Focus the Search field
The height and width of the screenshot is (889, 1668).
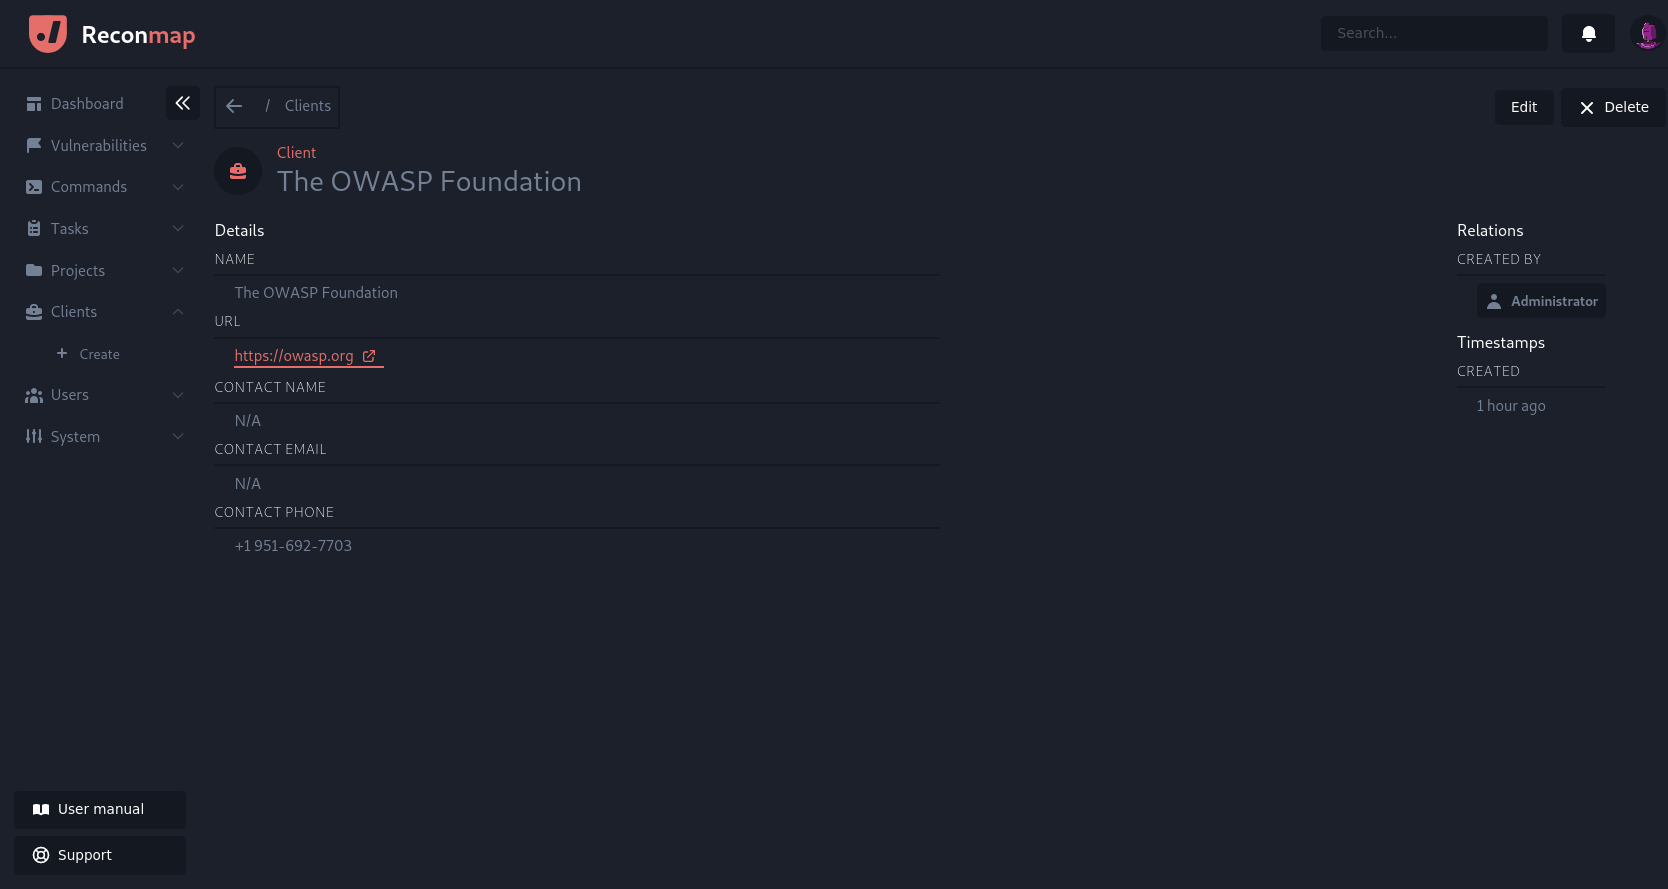pos(1434,33)
